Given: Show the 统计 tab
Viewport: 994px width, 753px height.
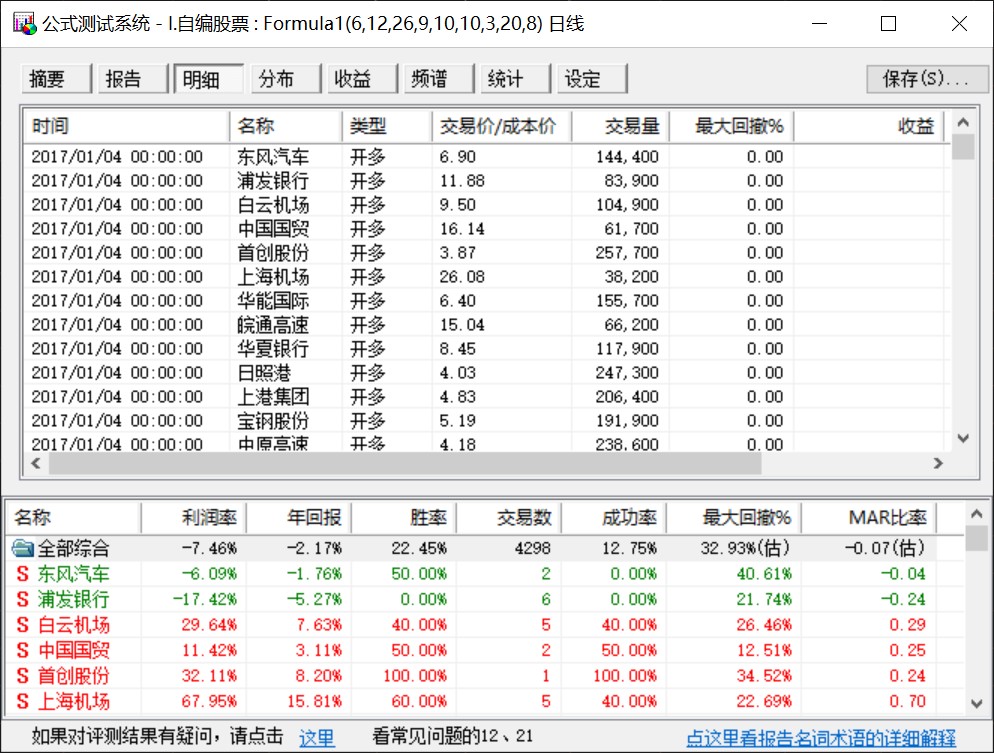Looking at the screenshot, I should pyautogui.click(x=515, y=79).
